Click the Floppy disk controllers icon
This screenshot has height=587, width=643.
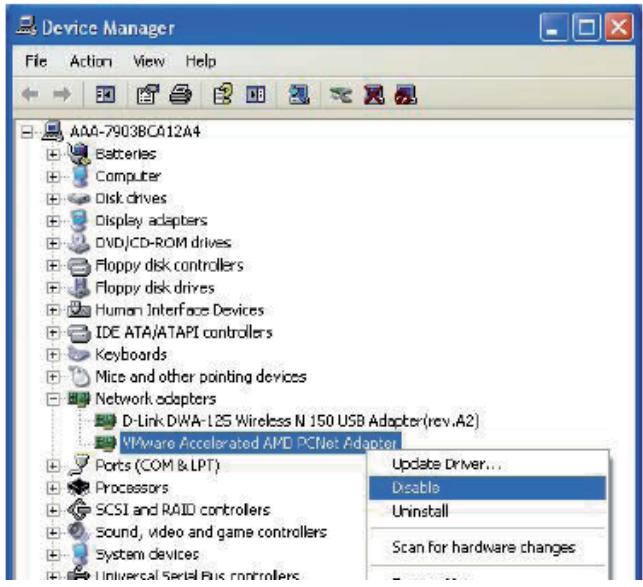79,266
